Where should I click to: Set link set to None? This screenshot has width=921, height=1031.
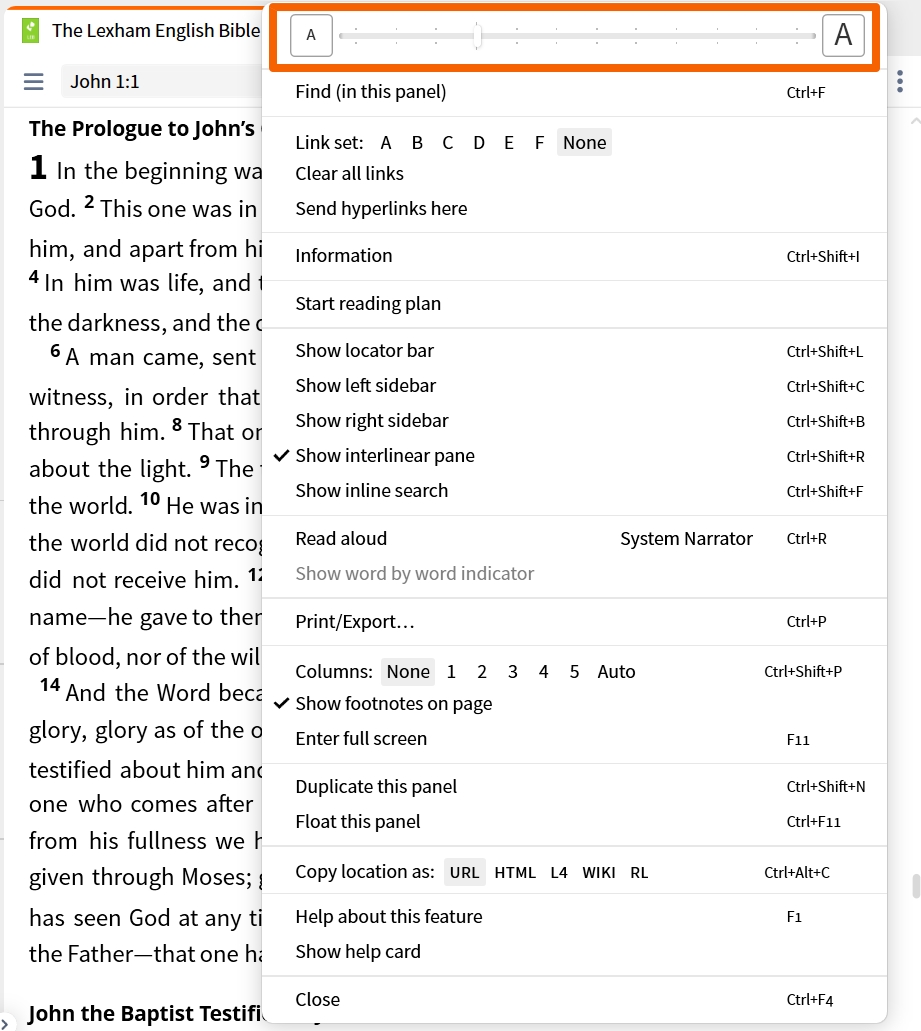(x=584, y=143)
